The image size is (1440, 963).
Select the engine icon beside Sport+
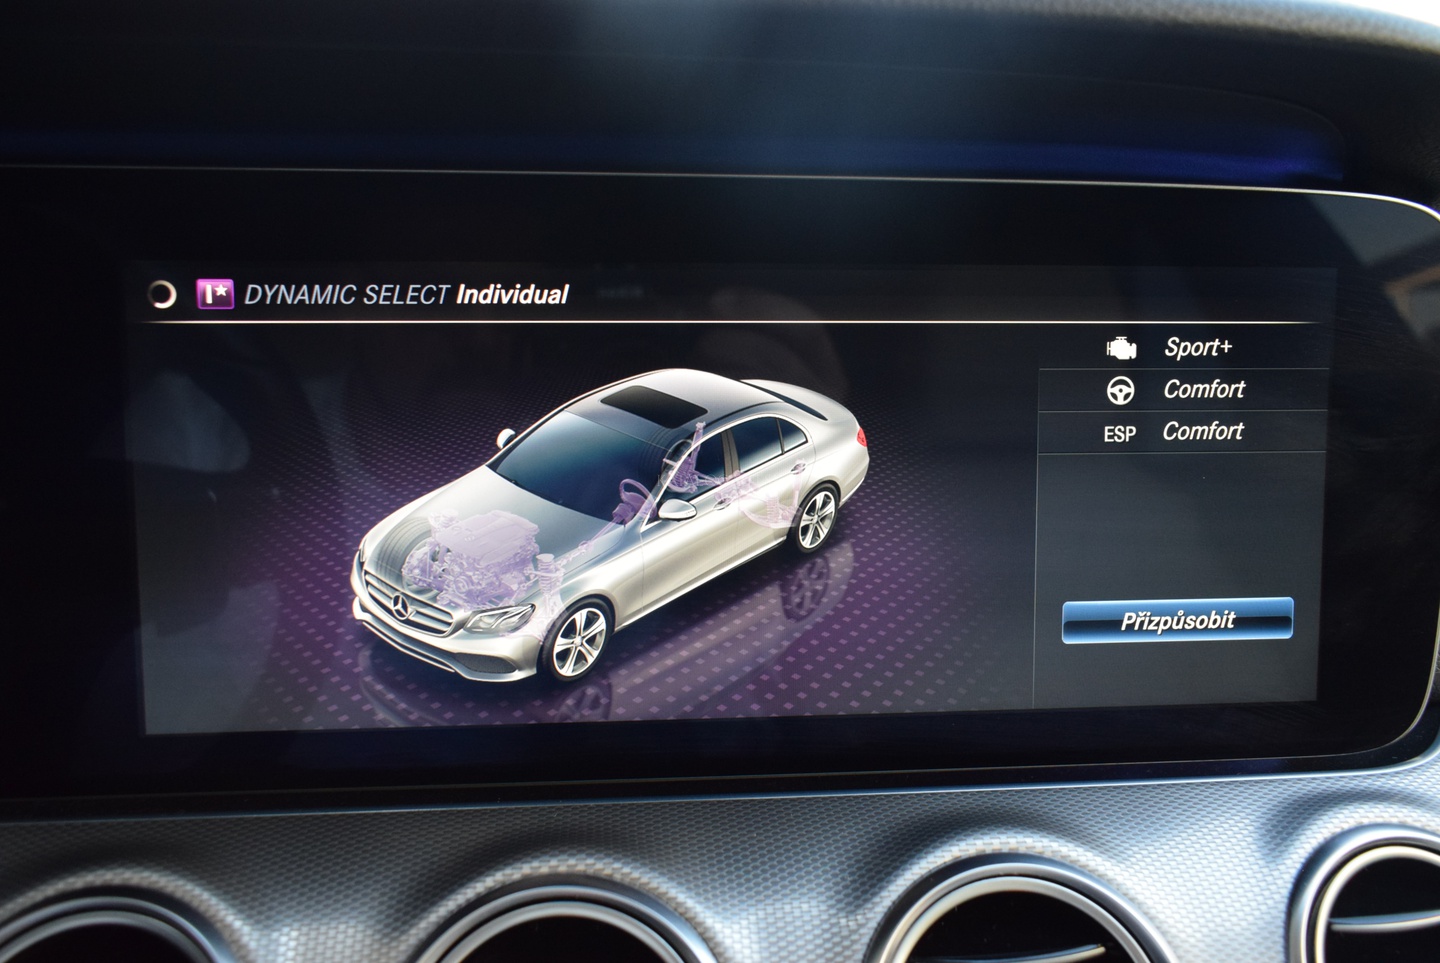1121,348
